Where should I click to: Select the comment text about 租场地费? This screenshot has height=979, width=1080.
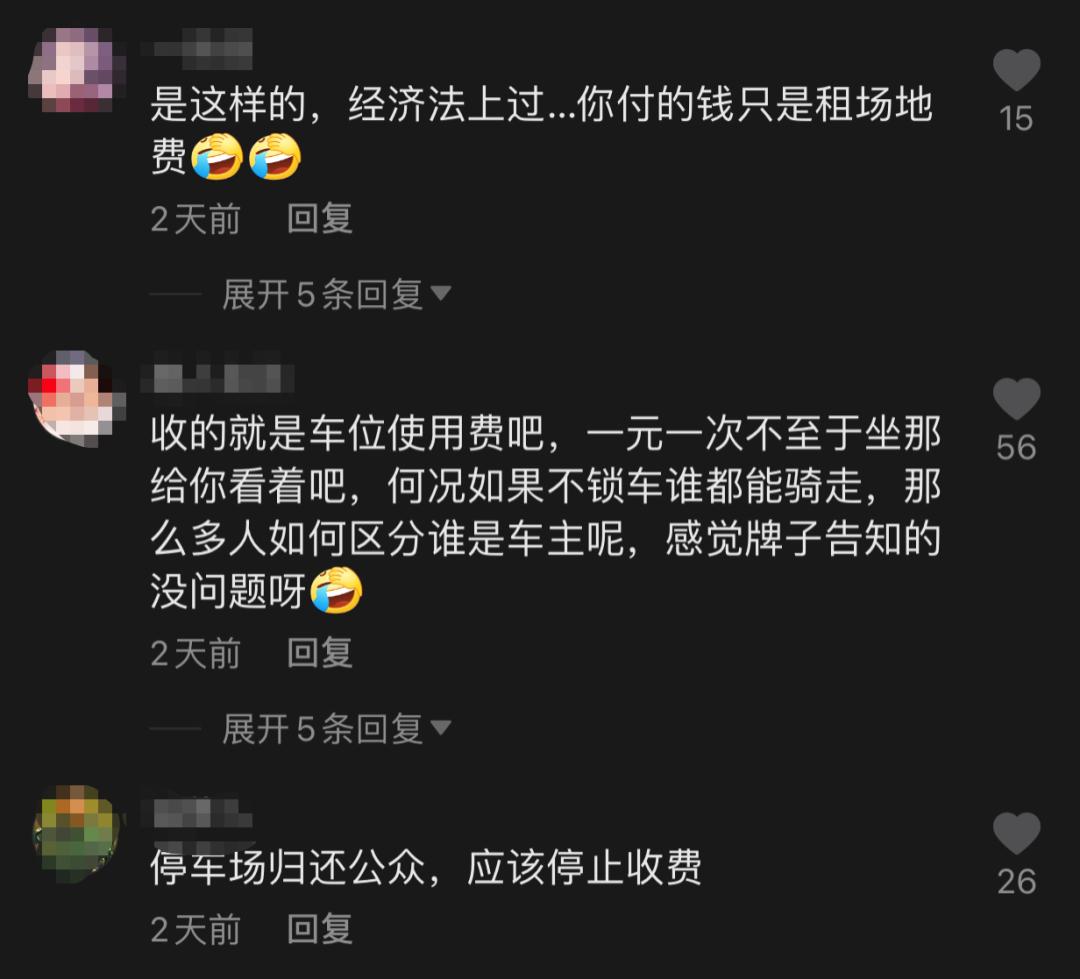[x=541, y=131]
